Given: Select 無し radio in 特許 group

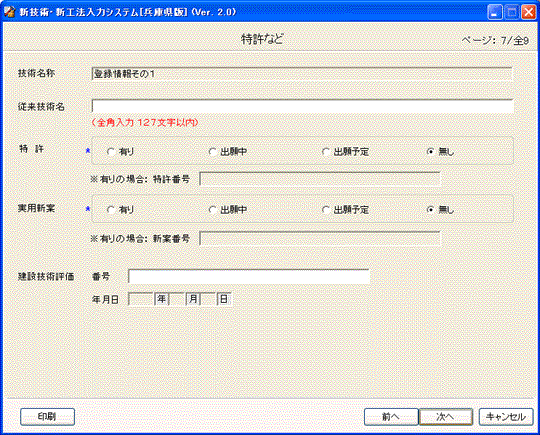Looking at the screenshot, I should pos(430,152).
